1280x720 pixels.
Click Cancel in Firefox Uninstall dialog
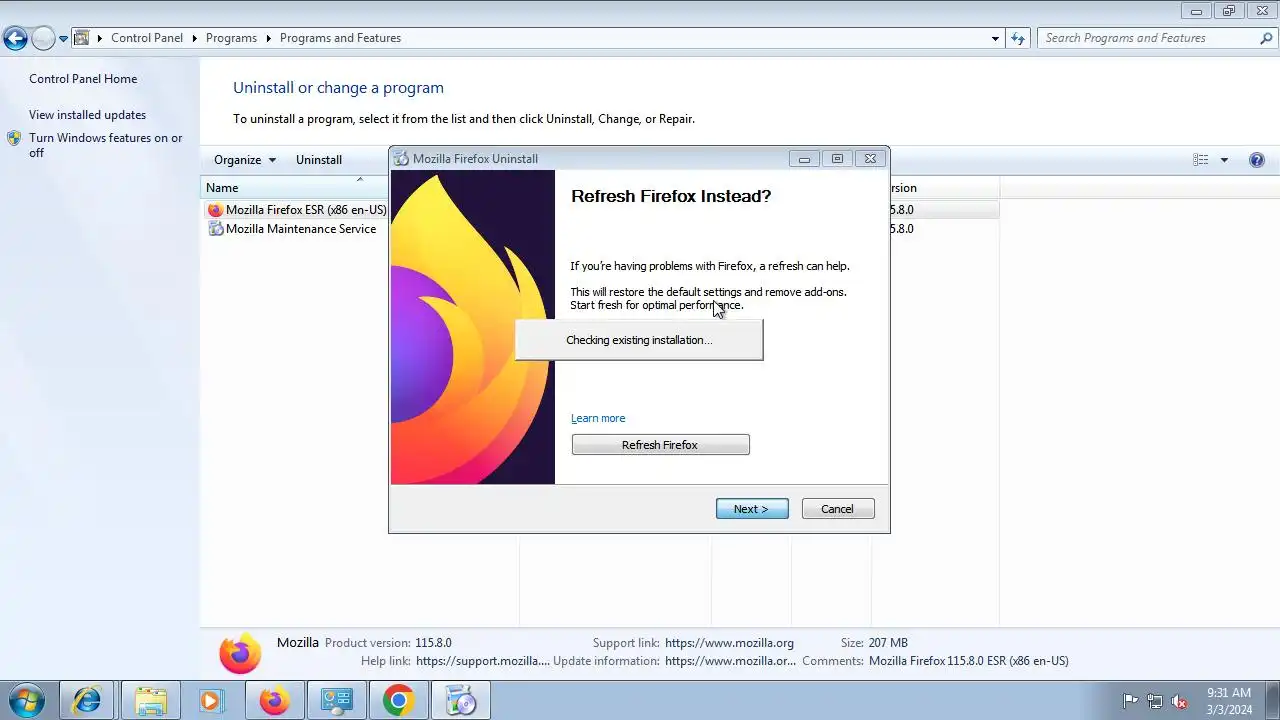pos(838,509)
